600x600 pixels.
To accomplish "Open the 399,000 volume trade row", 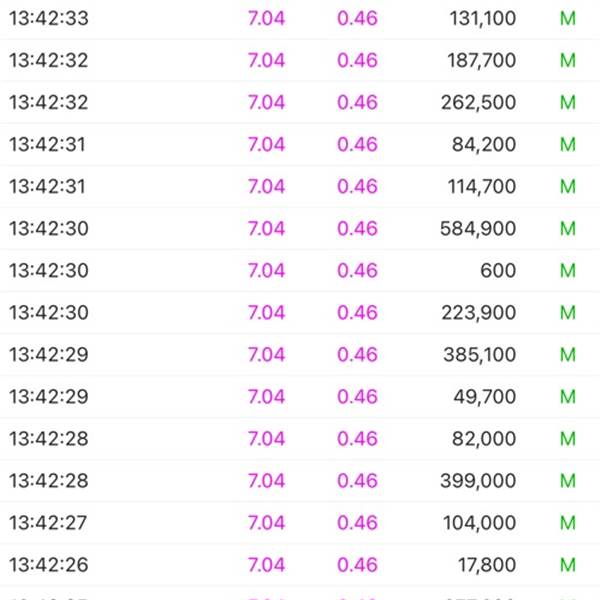I will [x=300, y=481].
